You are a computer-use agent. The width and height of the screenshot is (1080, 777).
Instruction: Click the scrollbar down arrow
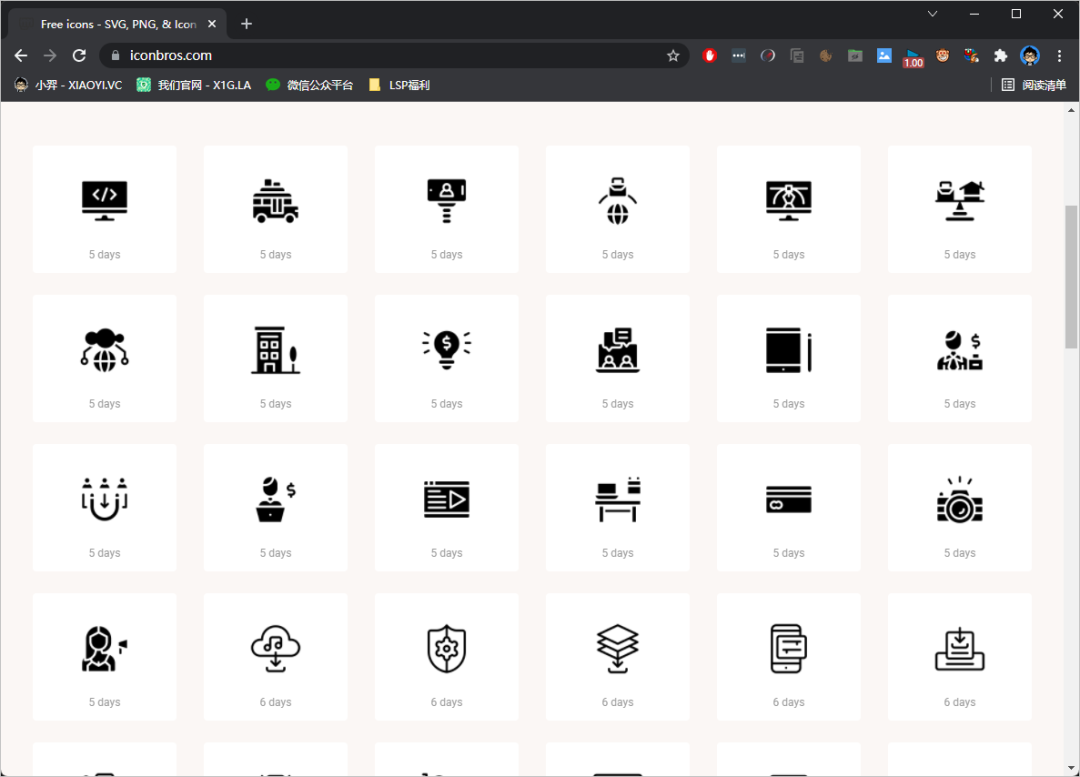tap(1071, 768)
